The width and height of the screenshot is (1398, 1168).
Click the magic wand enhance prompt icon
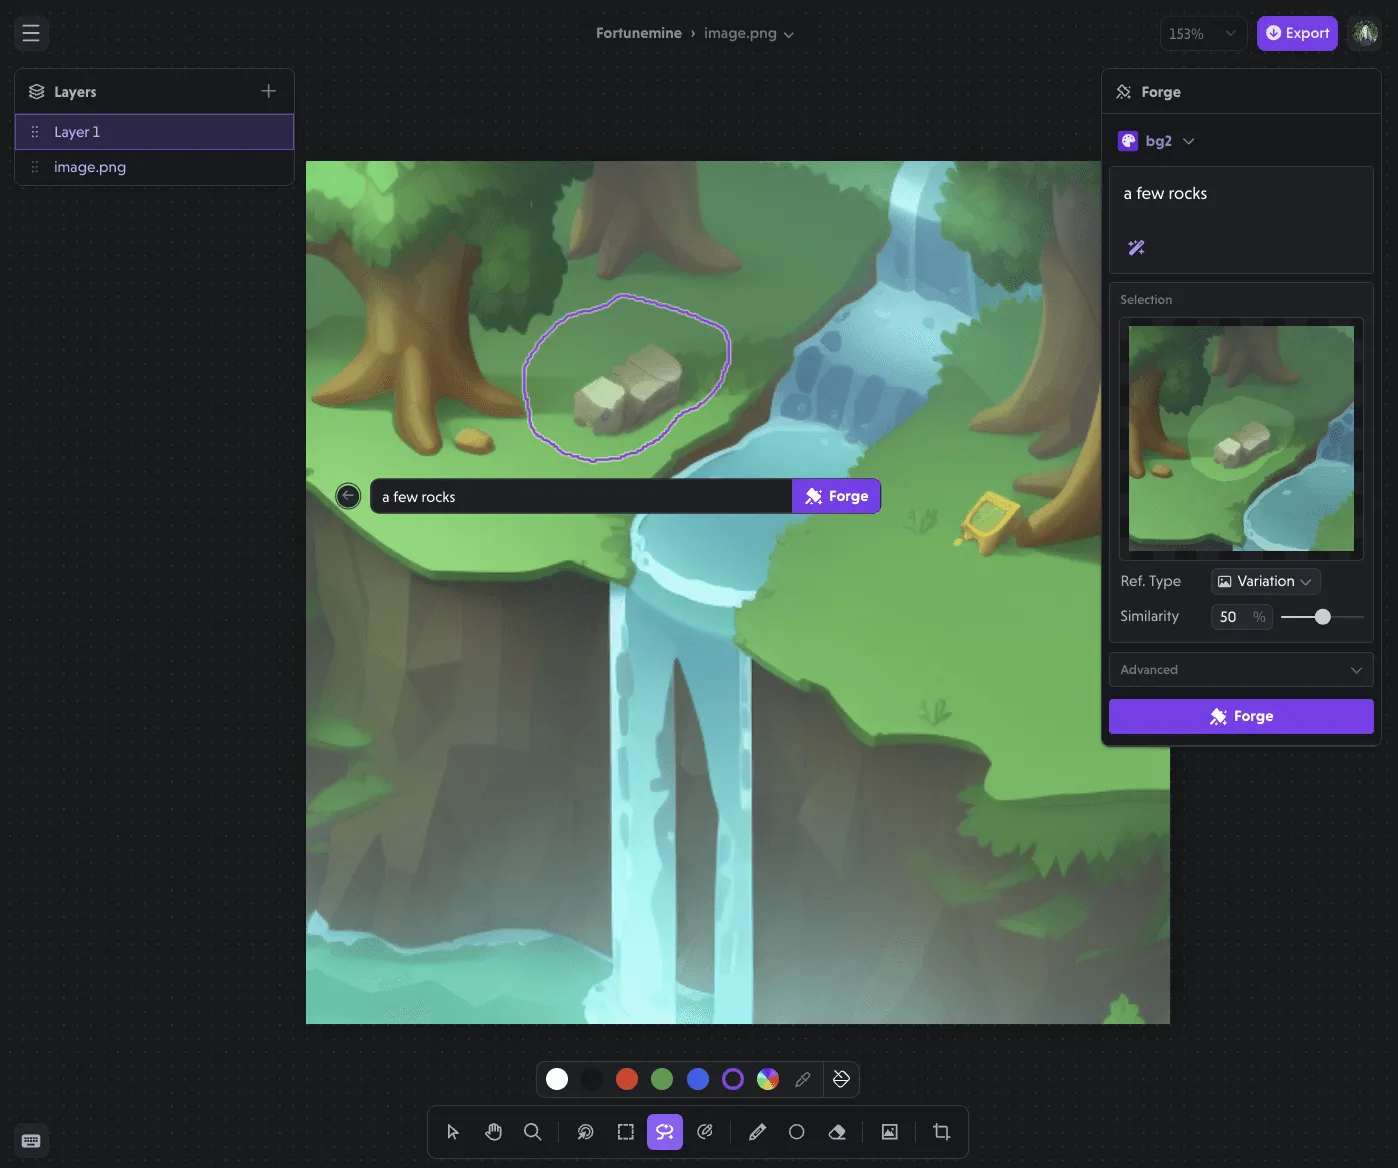(x=1136, y=248)
